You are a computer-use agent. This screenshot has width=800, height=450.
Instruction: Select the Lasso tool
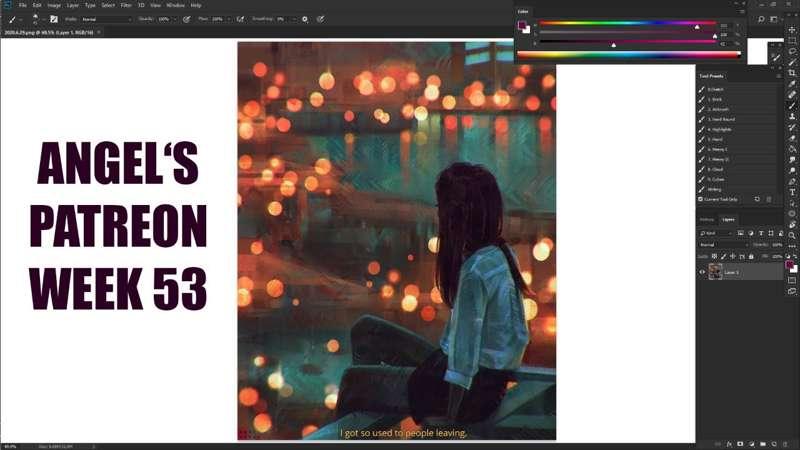[x=792, y=52]
